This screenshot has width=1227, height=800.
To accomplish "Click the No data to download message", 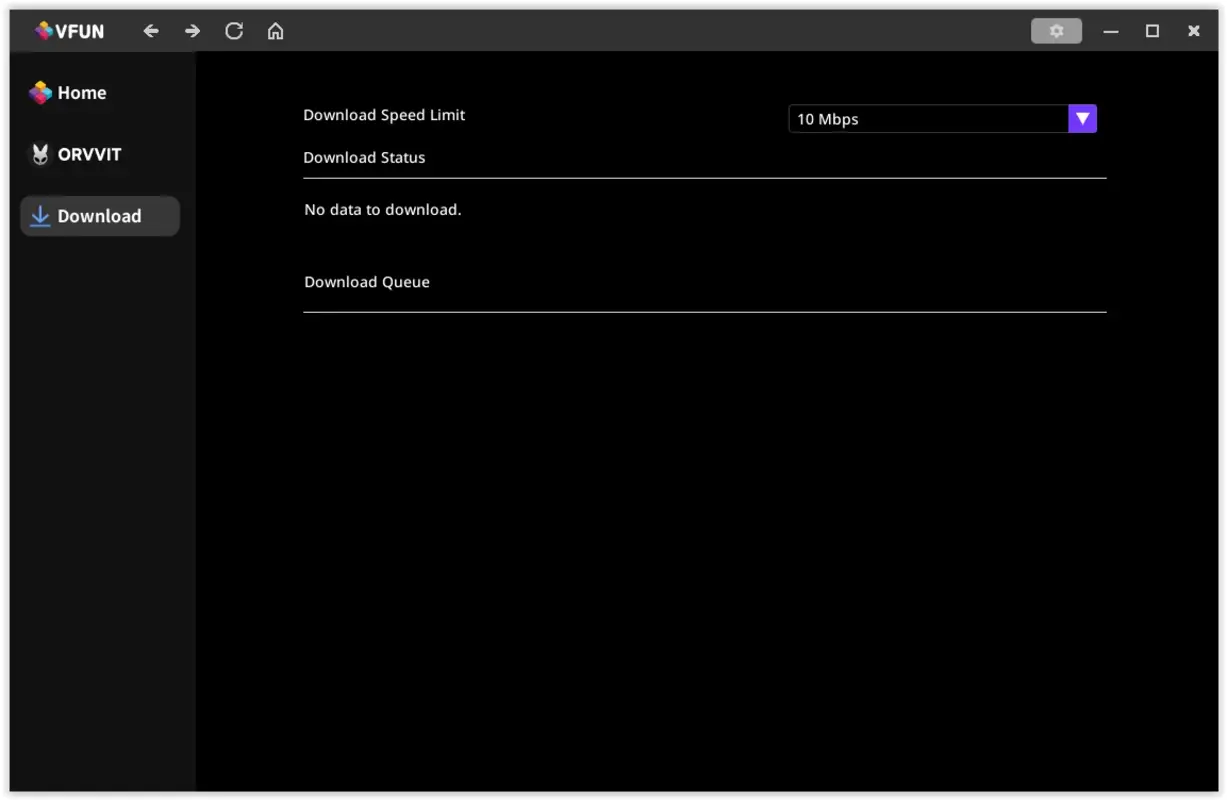I will (383, 209).
